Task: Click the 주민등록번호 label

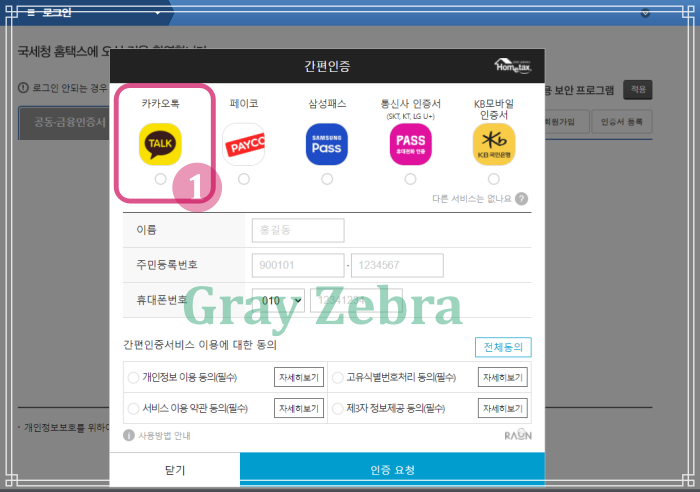Action: [167, 265]
